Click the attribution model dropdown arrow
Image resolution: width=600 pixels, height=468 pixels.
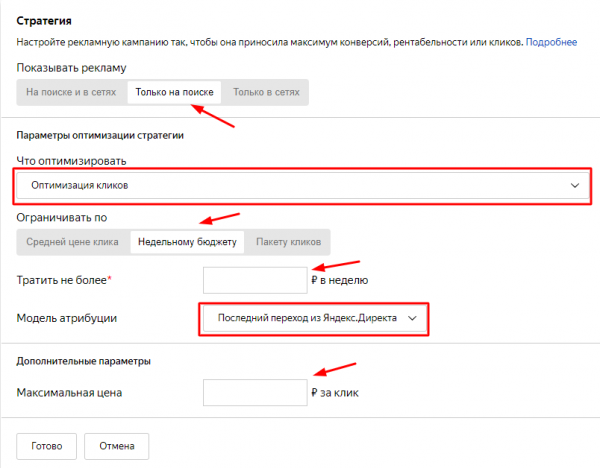tap(411, 319)
